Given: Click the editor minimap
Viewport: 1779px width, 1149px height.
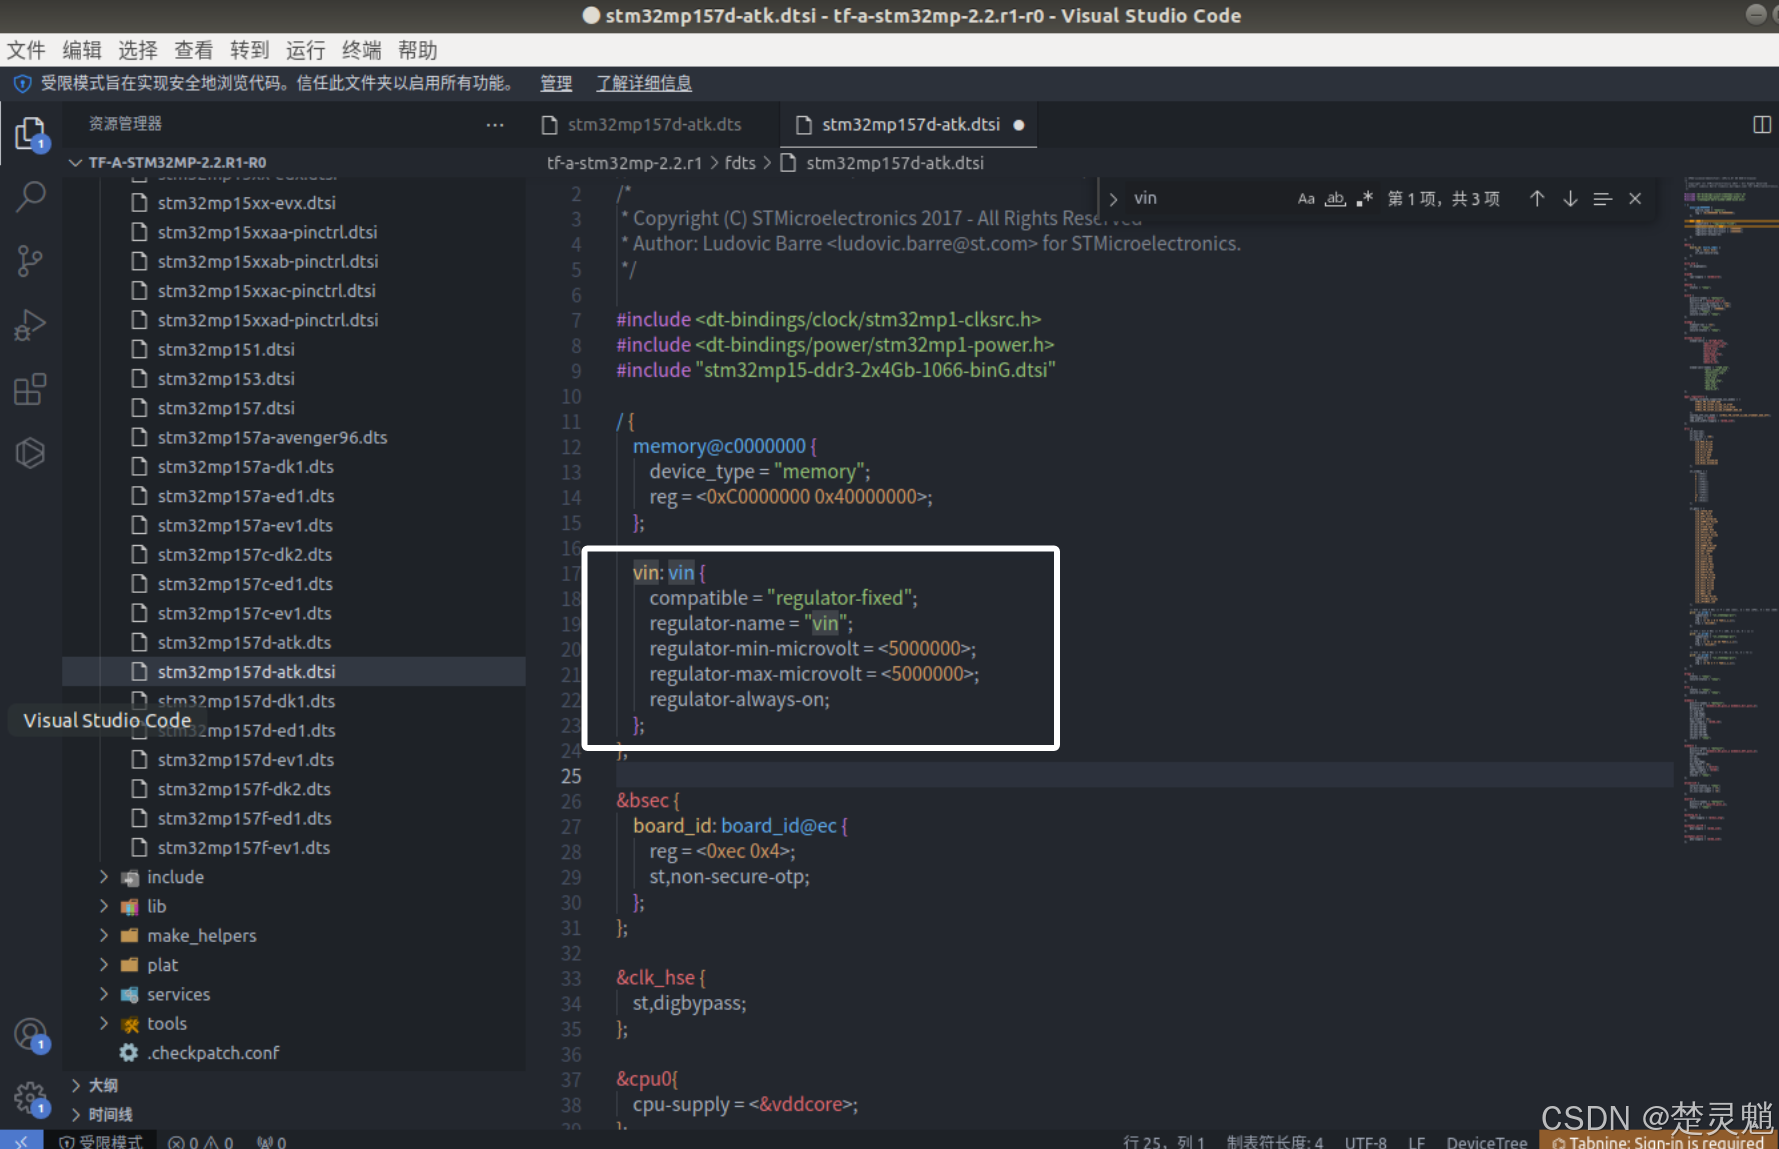Looking at the screenshot, I should click(x=1727, y=510).
